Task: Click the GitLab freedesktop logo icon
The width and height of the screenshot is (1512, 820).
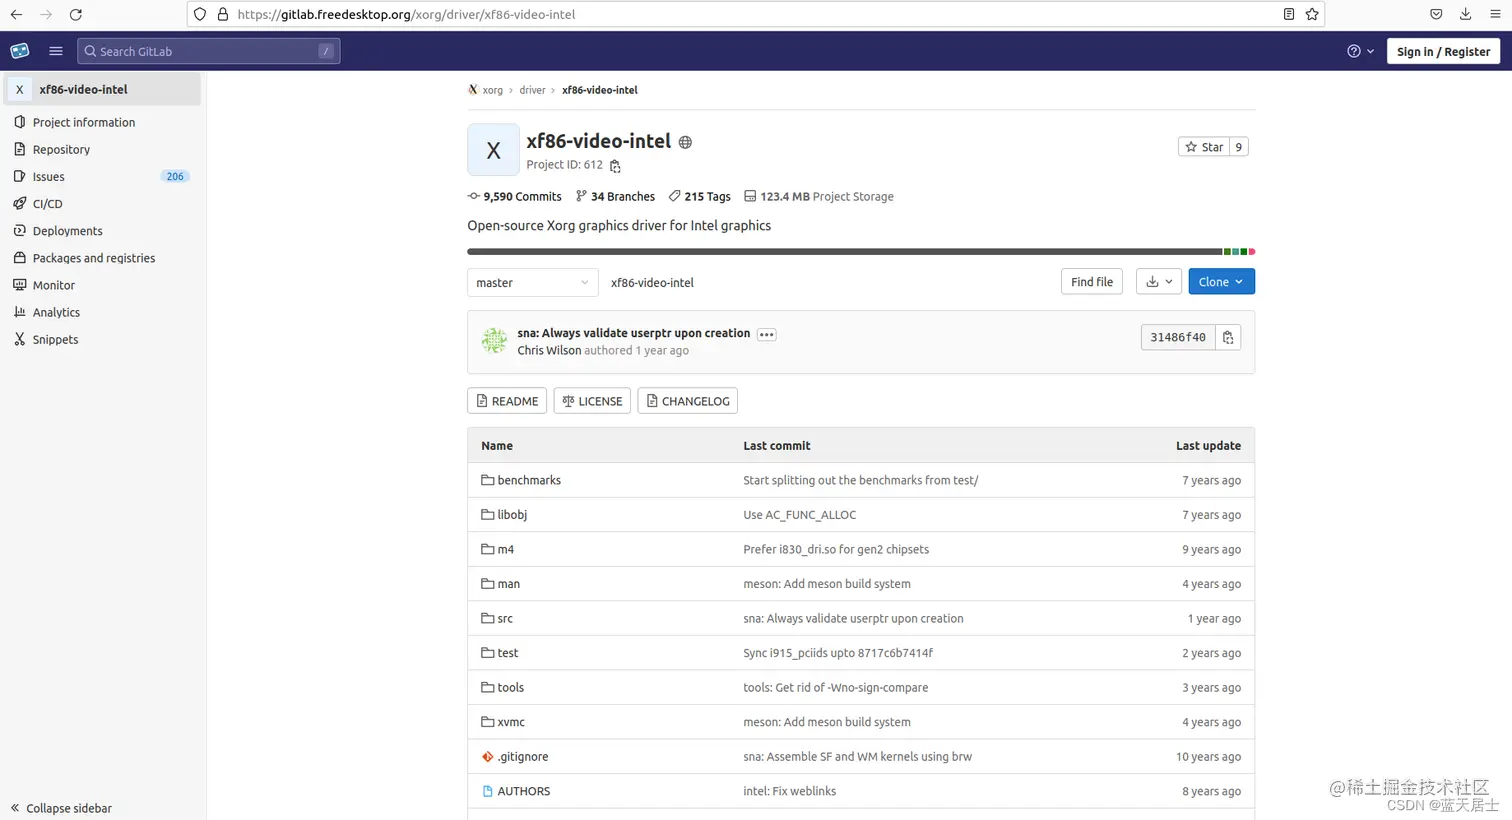Action: click(20, 51)
